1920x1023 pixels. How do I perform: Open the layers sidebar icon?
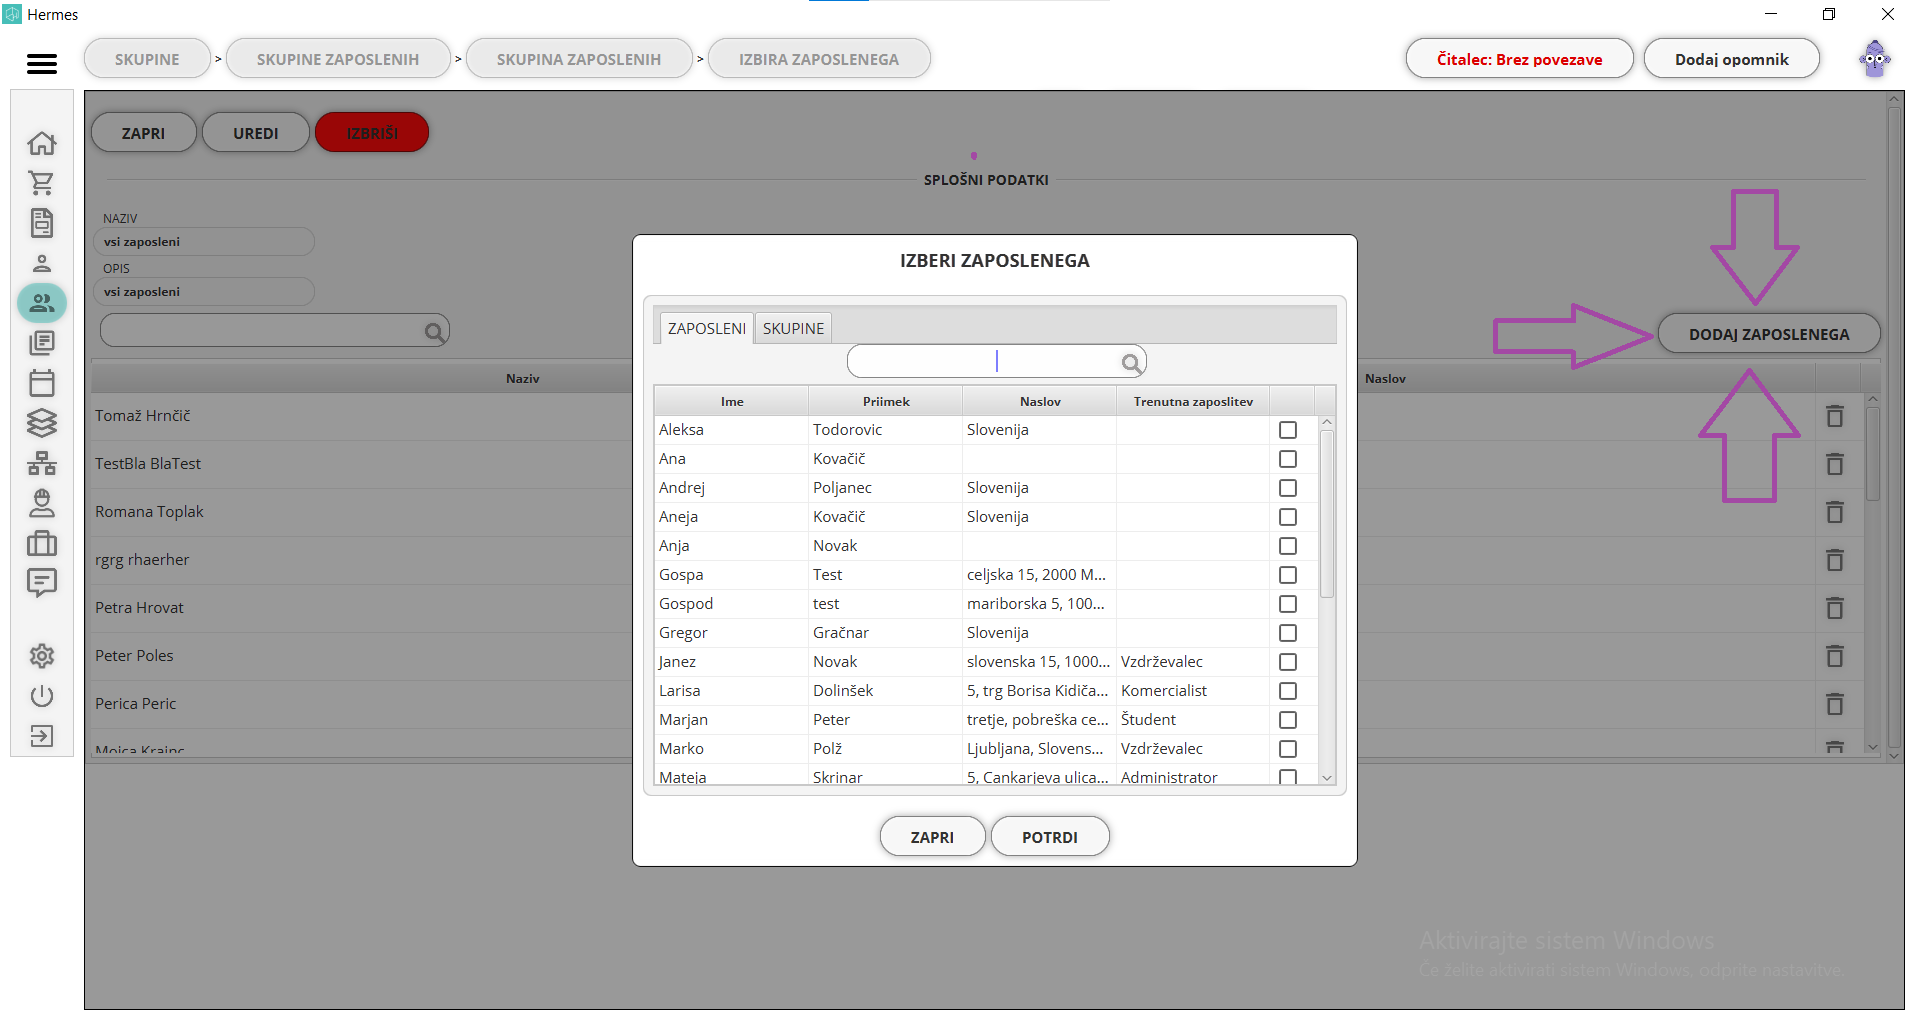[x=42, y=423]
